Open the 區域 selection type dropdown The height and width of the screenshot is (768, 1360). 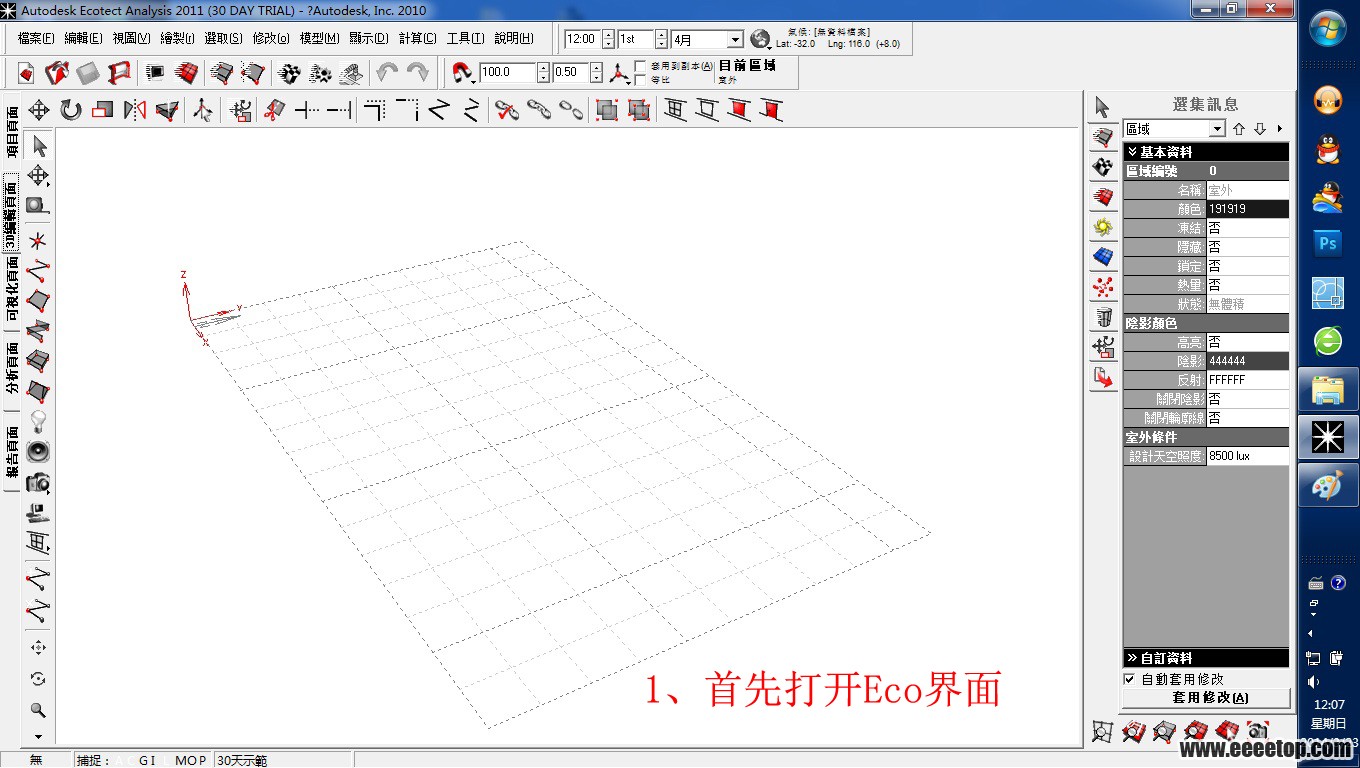(x=1216, y=129)
